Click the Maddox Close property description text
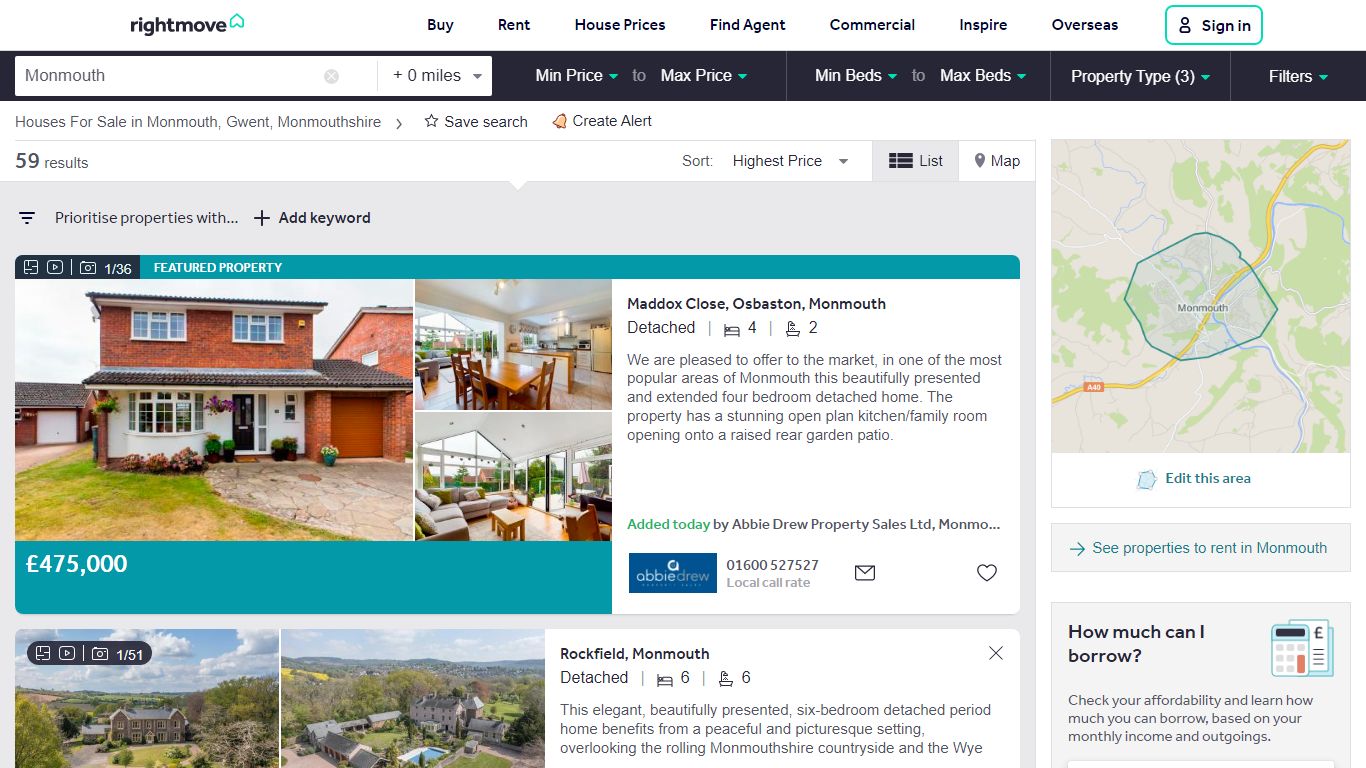 [x=815, y=397]
